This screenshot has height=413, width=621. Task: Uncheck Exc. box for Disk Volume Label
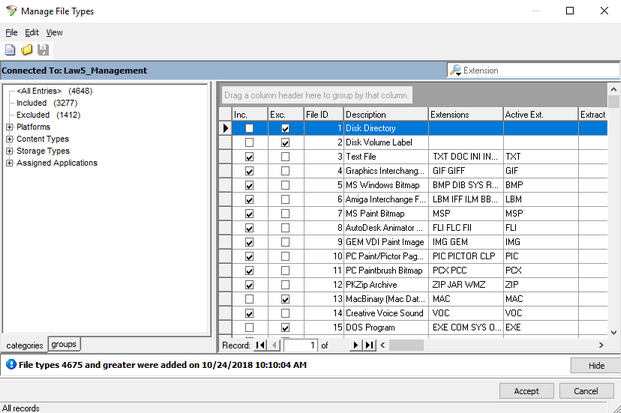pyautogui.click(x=285, y=143)
